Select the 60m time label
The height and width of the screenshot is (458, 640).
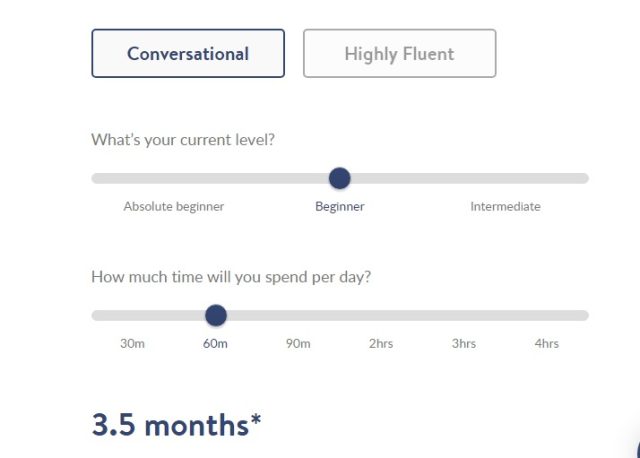[215, 344]
